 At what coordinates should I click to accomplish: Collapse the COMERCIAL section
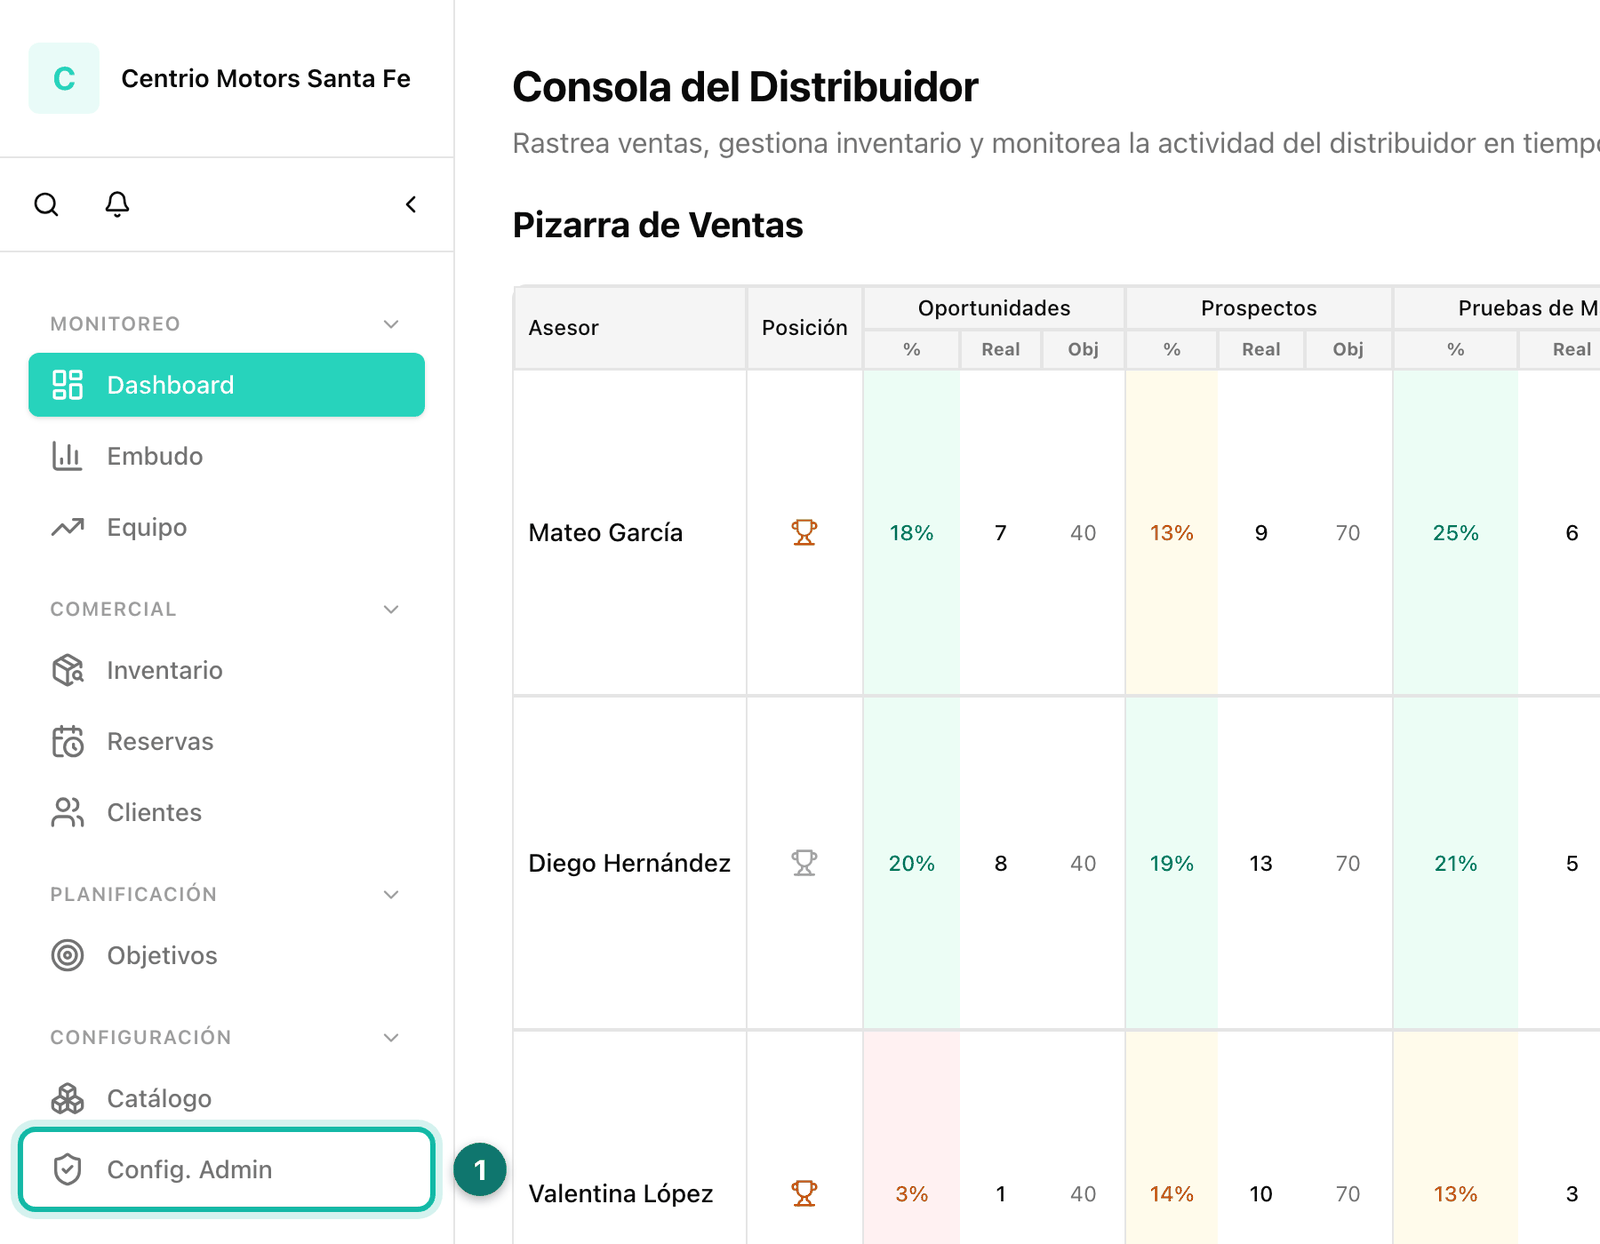tap(391, 609)
